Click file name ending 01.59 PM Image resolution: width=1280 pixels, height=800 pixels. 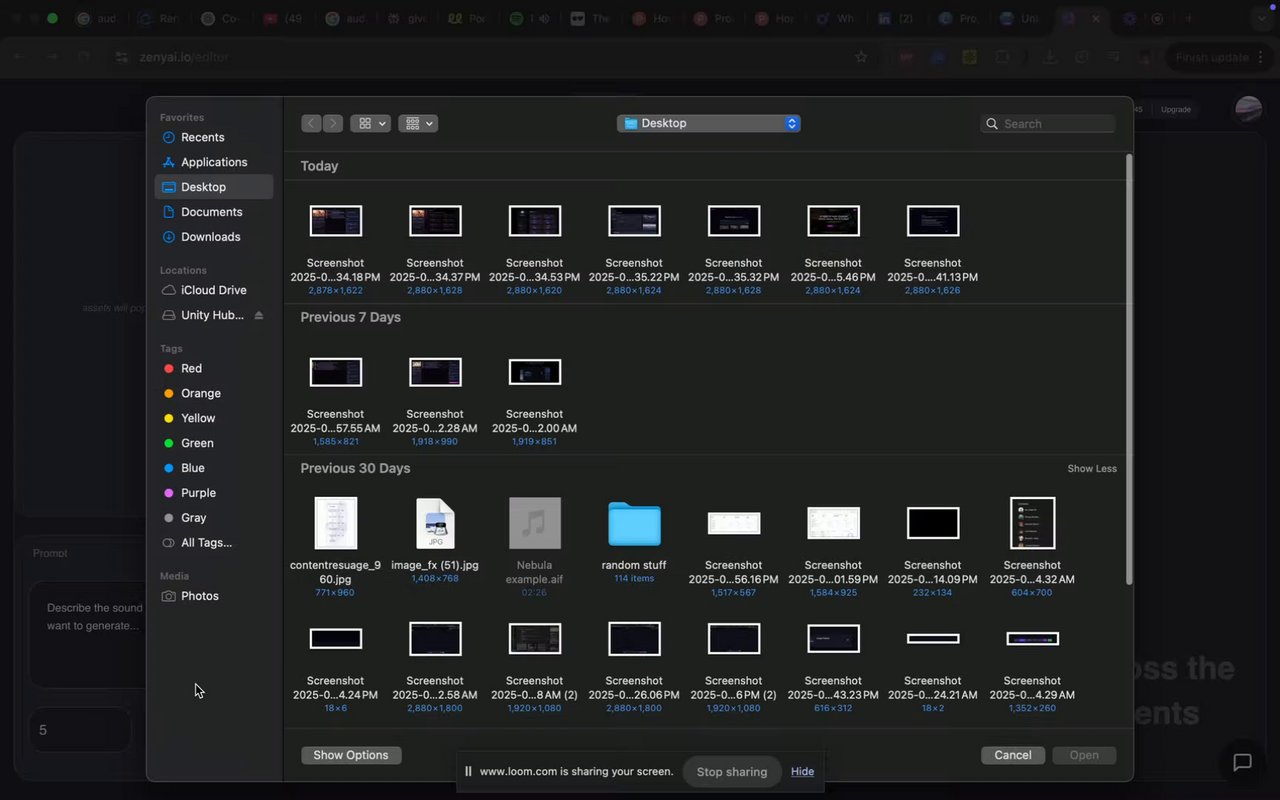coord(833,572)
